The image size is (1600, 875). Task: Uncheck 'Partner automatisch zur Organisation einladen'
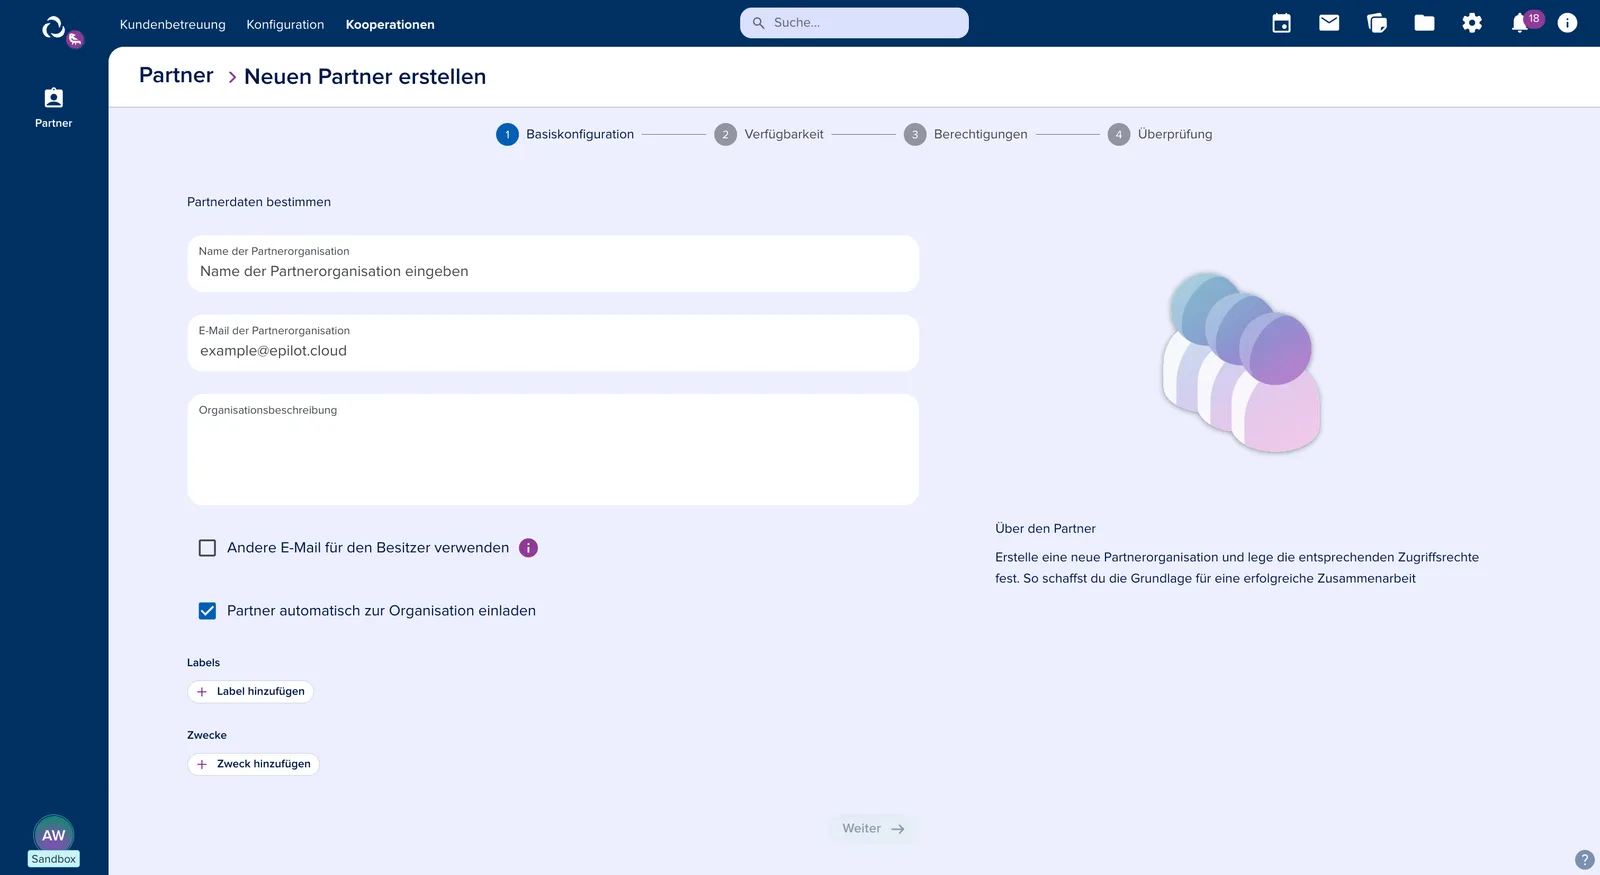207,611
